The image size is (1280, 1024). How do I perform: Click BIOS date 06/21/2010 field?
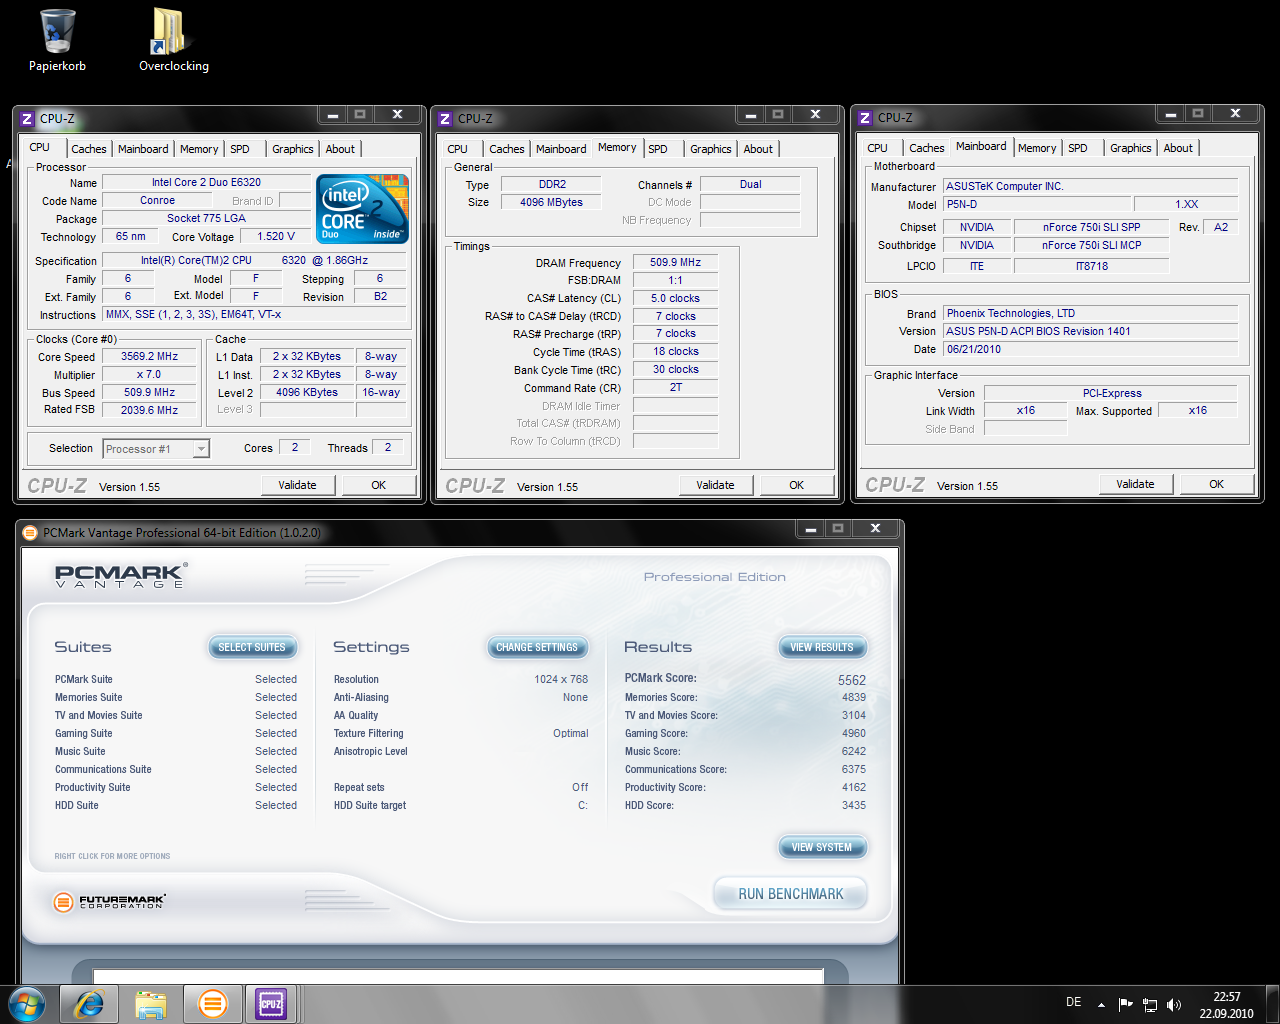pos(1091,349)
